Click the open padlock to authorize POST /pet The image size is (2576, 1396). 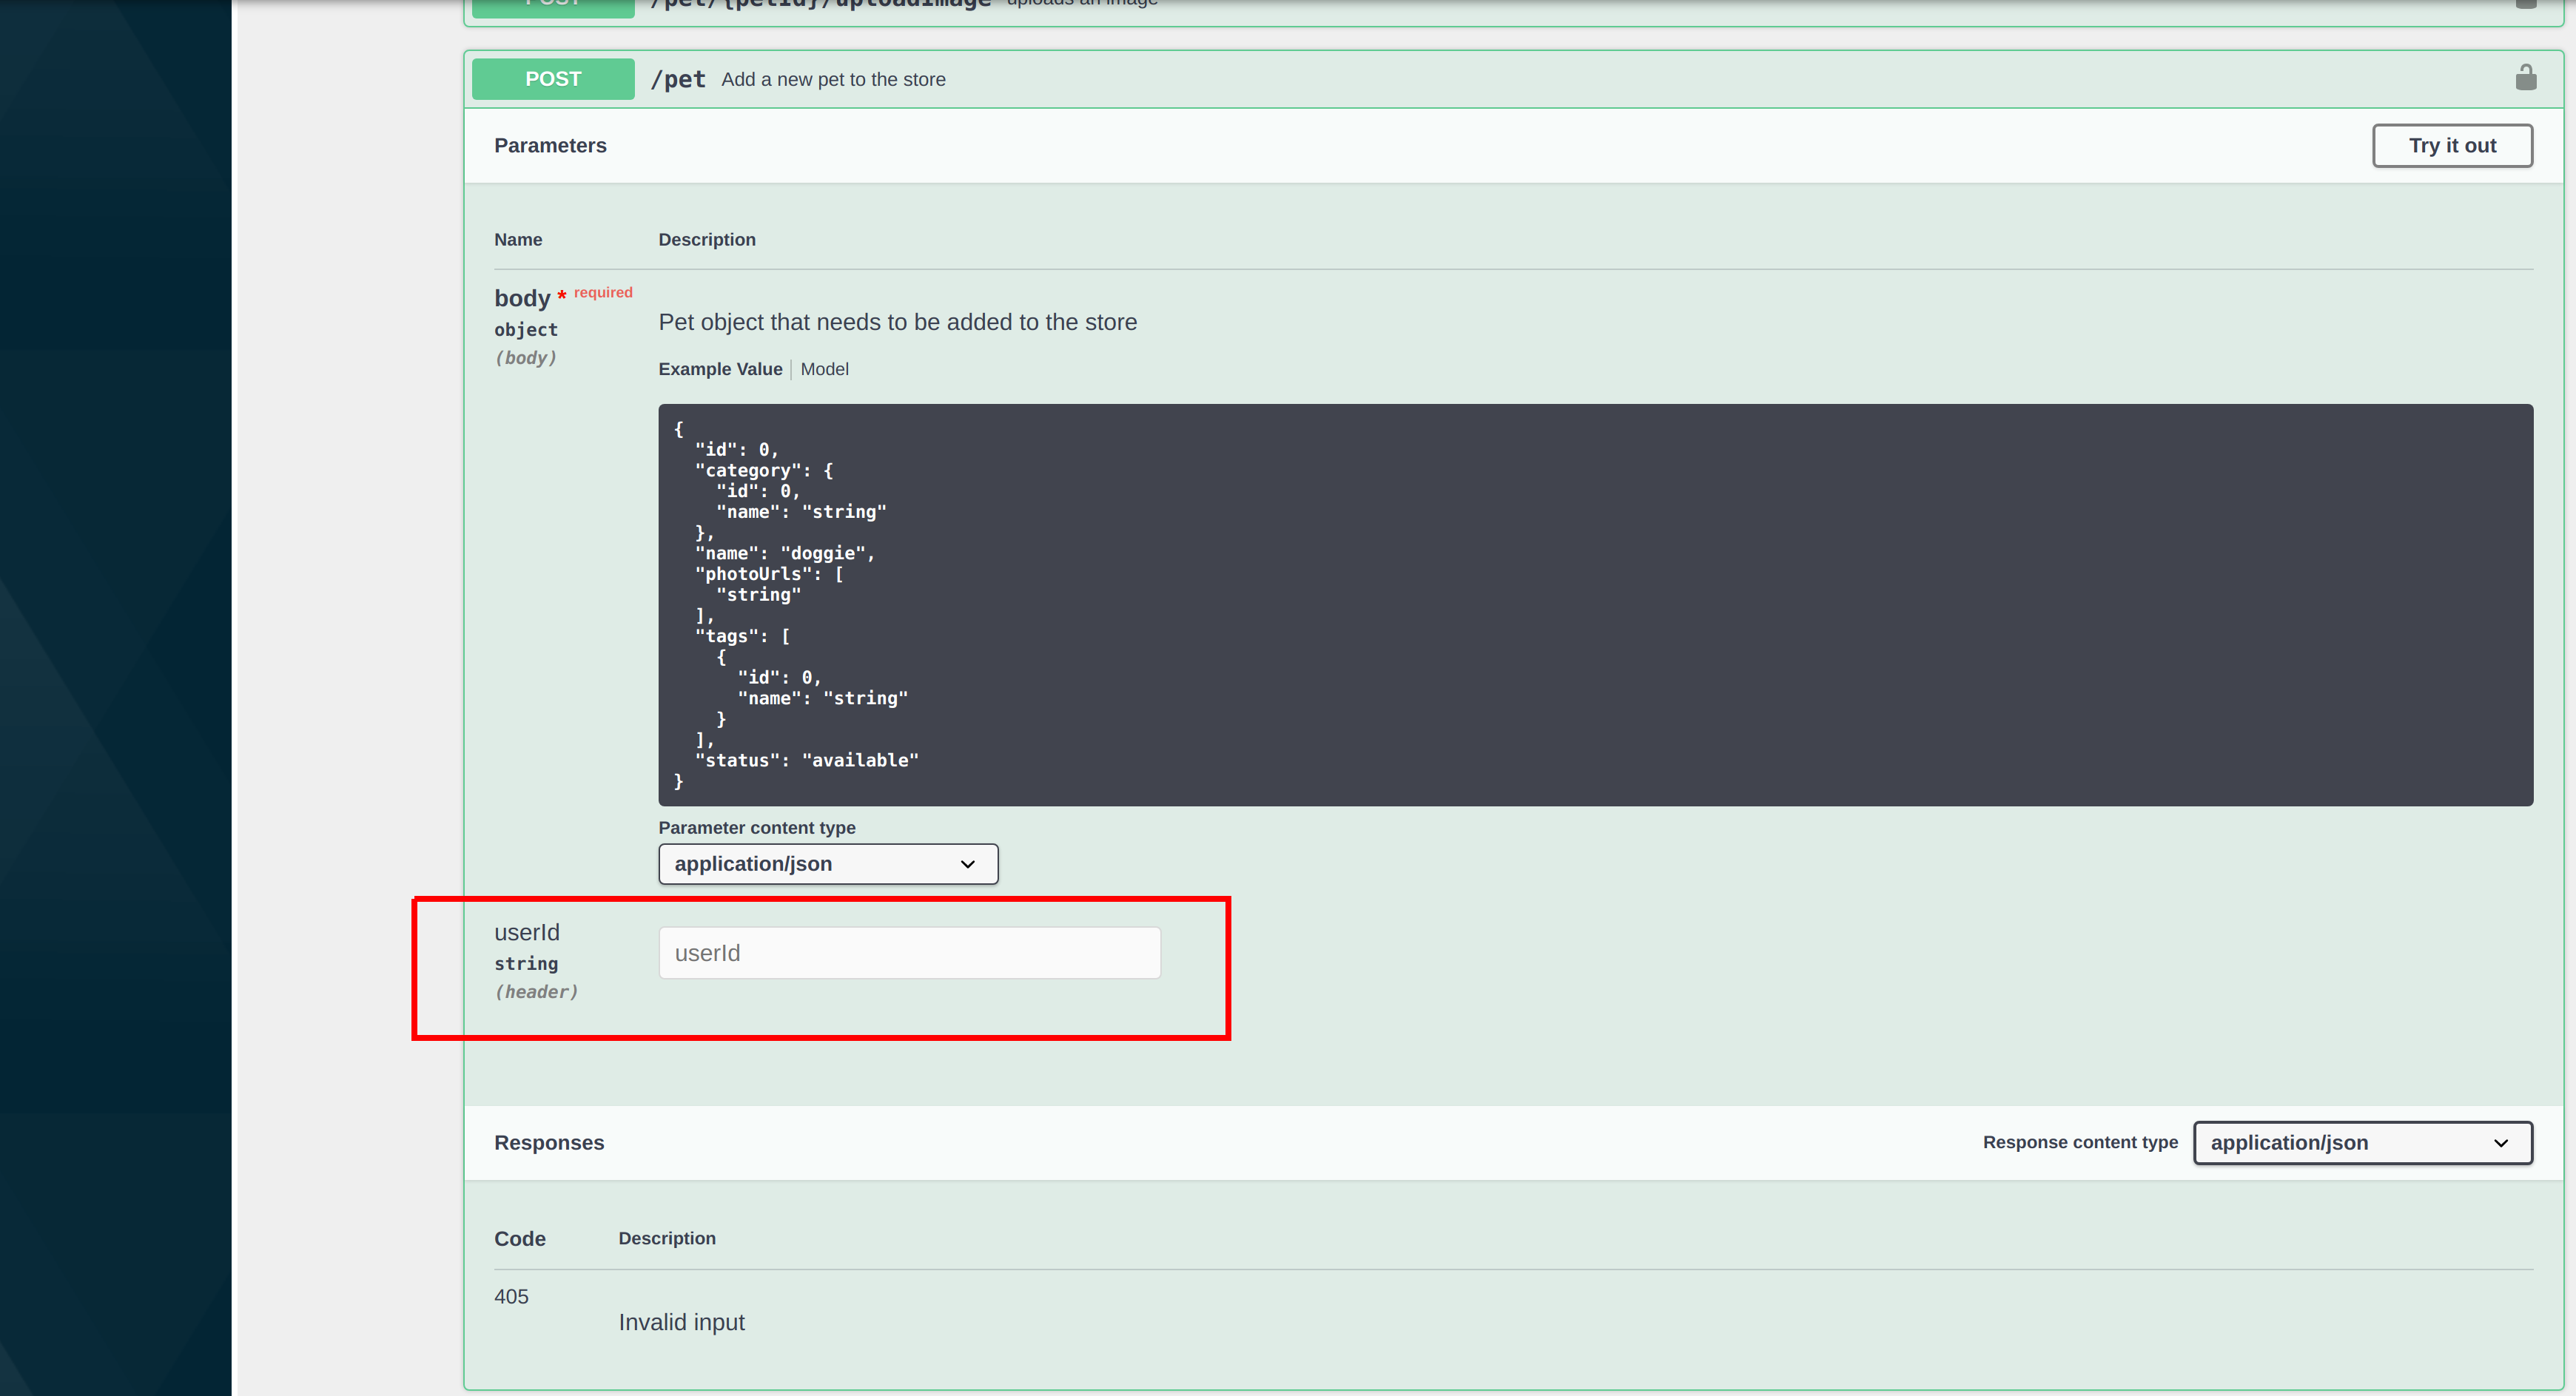click(2527, 78)
